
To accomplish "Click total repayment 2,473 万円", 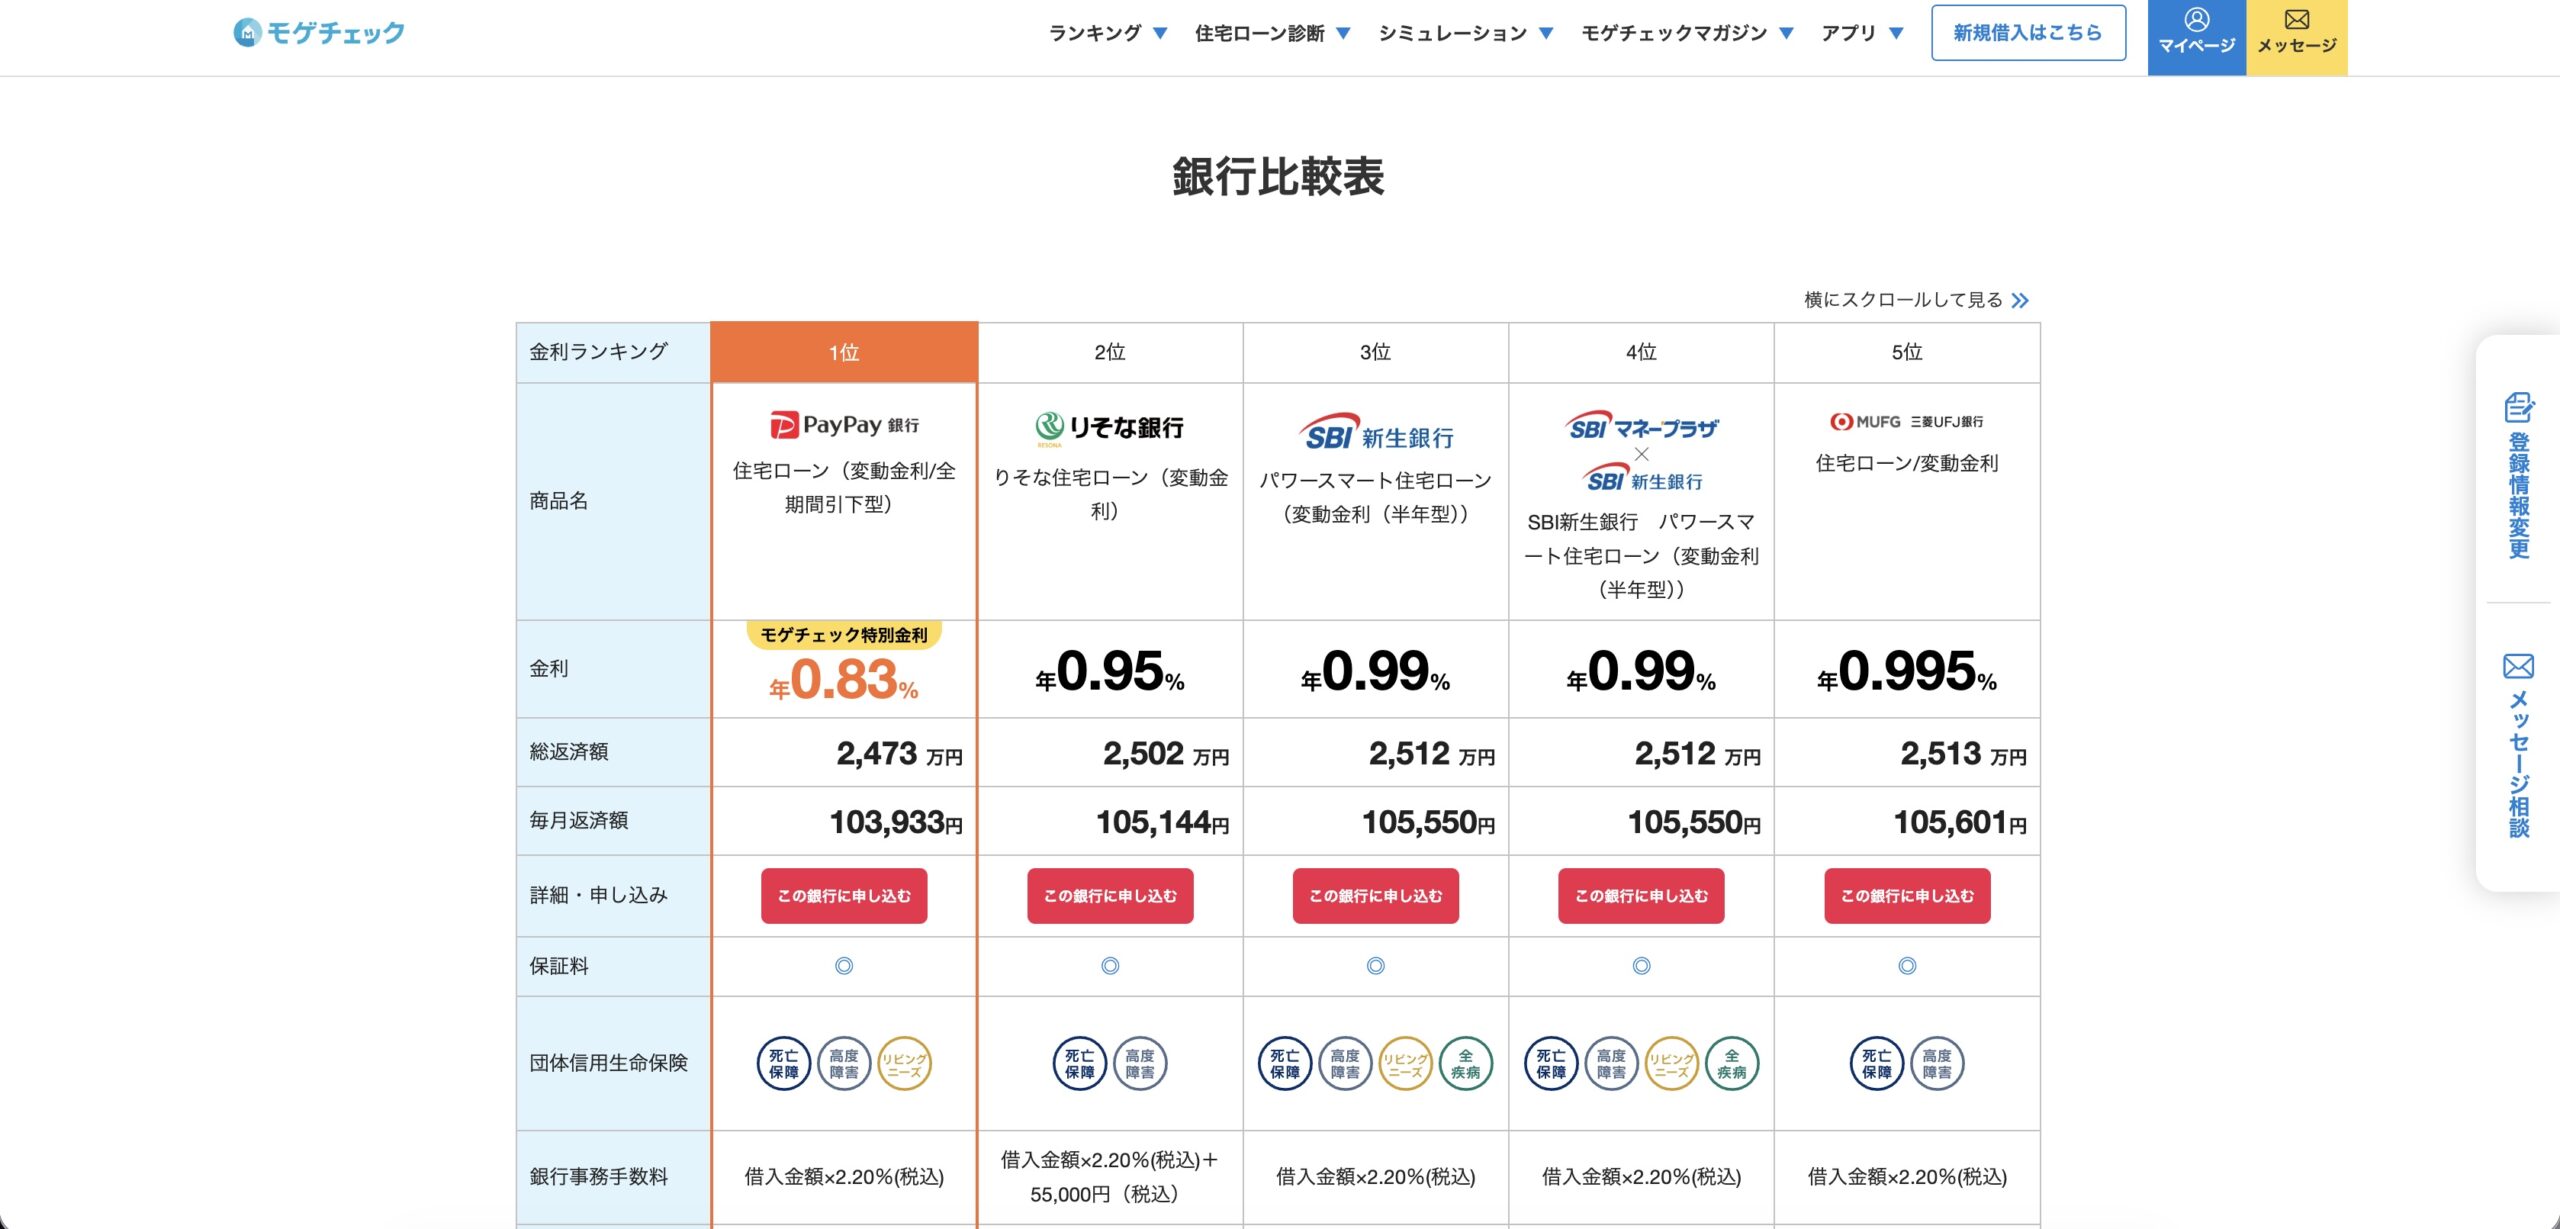I will coord(899,753).
